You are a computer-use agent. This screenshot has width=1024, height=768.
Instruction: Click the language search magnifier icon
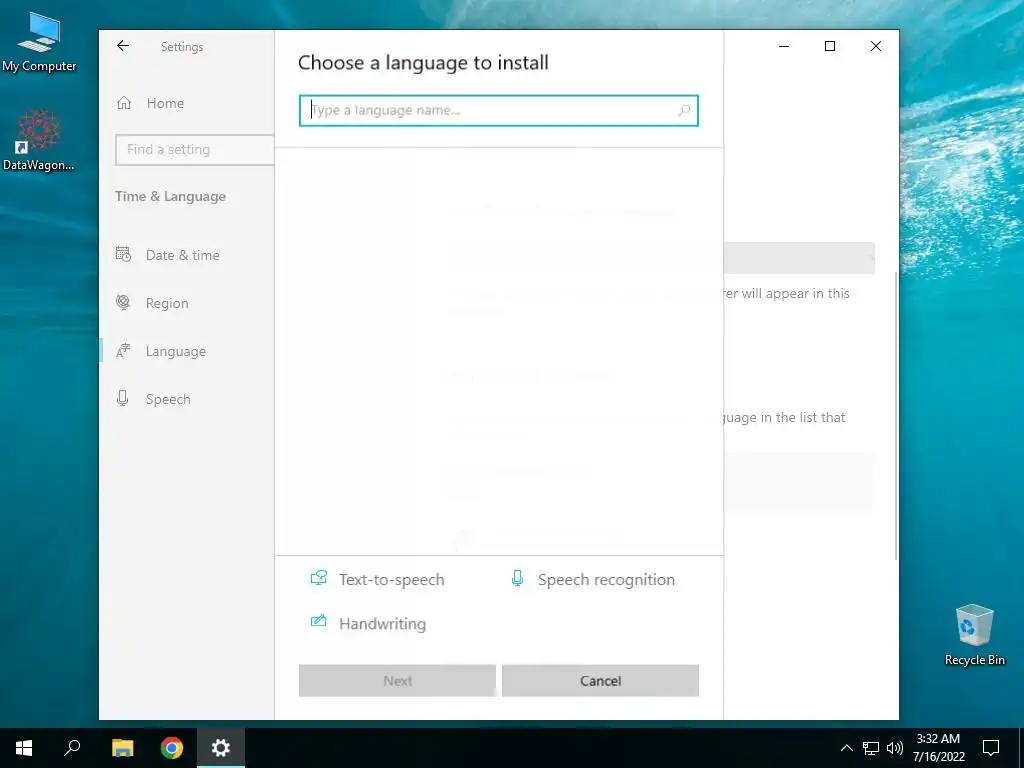(684, 110)
